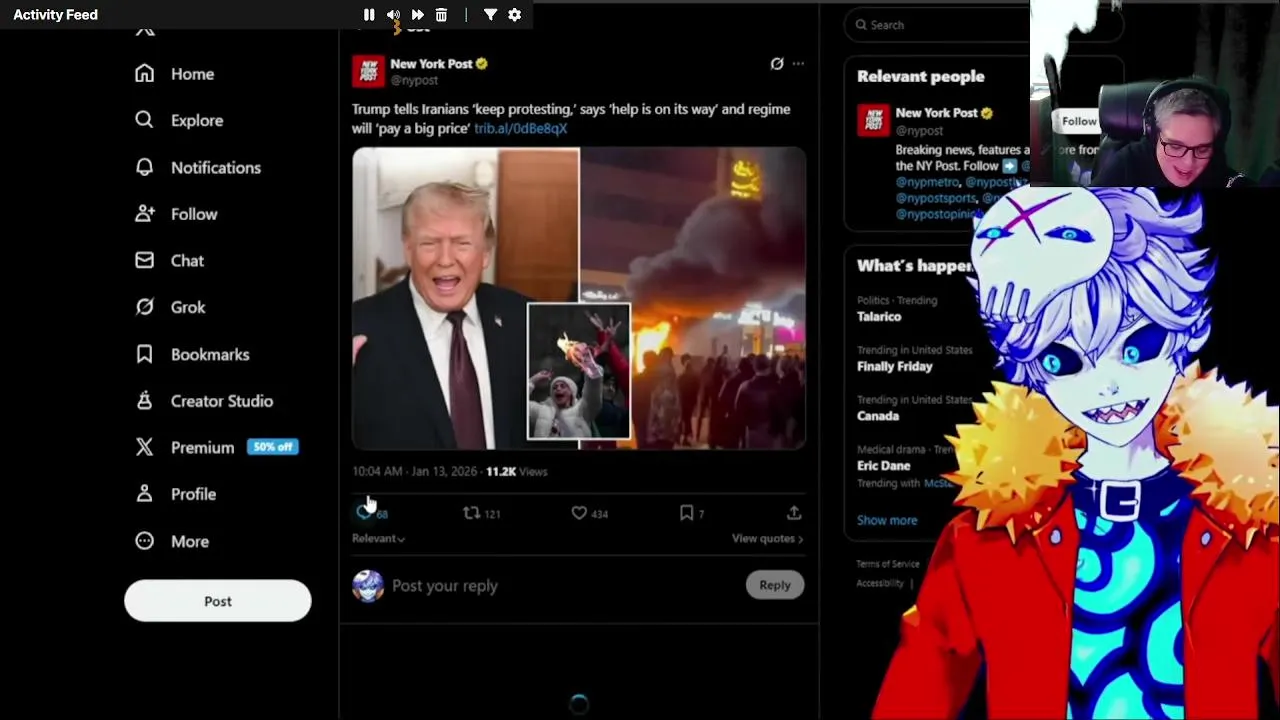This screenshot has width=1280, height=720.
Task: Click the share icon on the post
Action: 794,513
